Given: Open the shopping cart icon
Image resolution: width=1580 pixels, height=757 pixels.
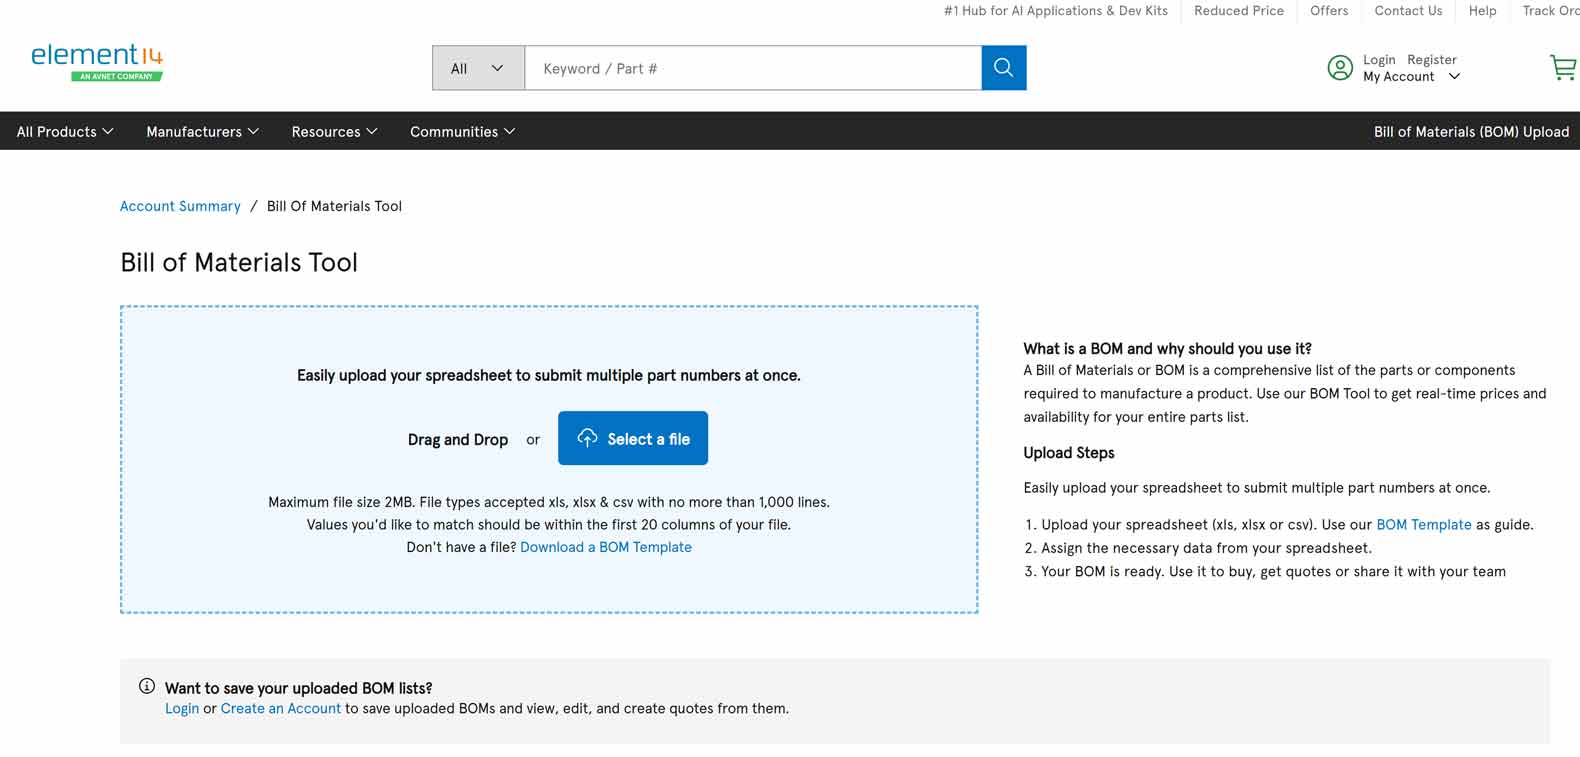Looking at the screenshot, I should 1561,68.
